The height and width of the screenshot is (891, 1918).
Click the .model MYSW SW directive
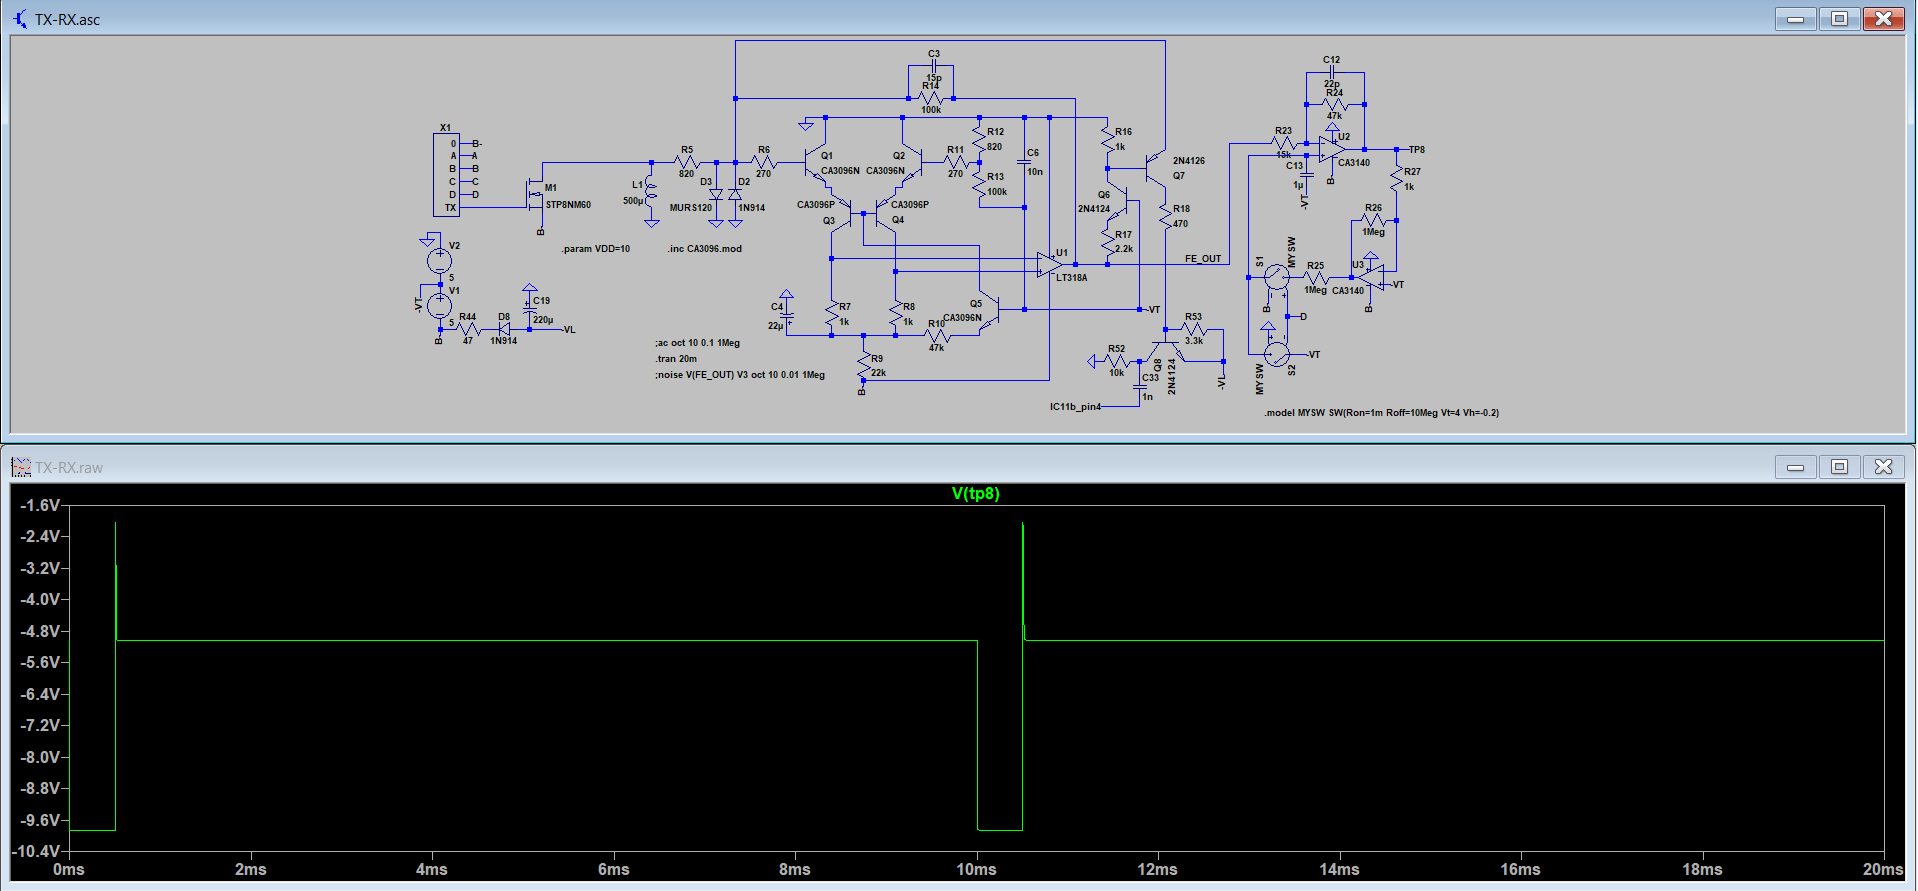coord(1381,413)
